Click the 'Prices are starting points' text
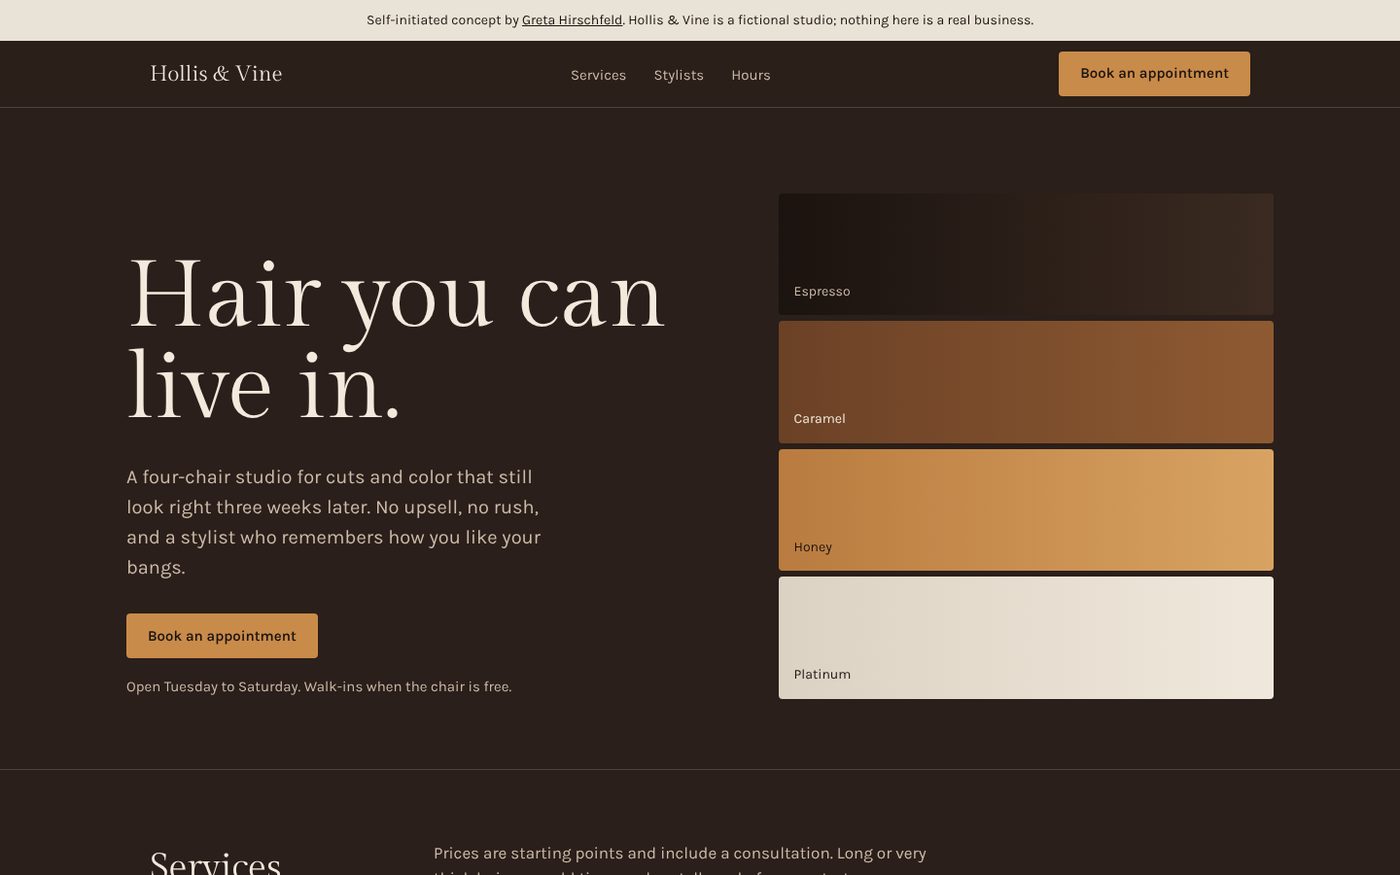The image size is (1400, 875). [680, 858]
